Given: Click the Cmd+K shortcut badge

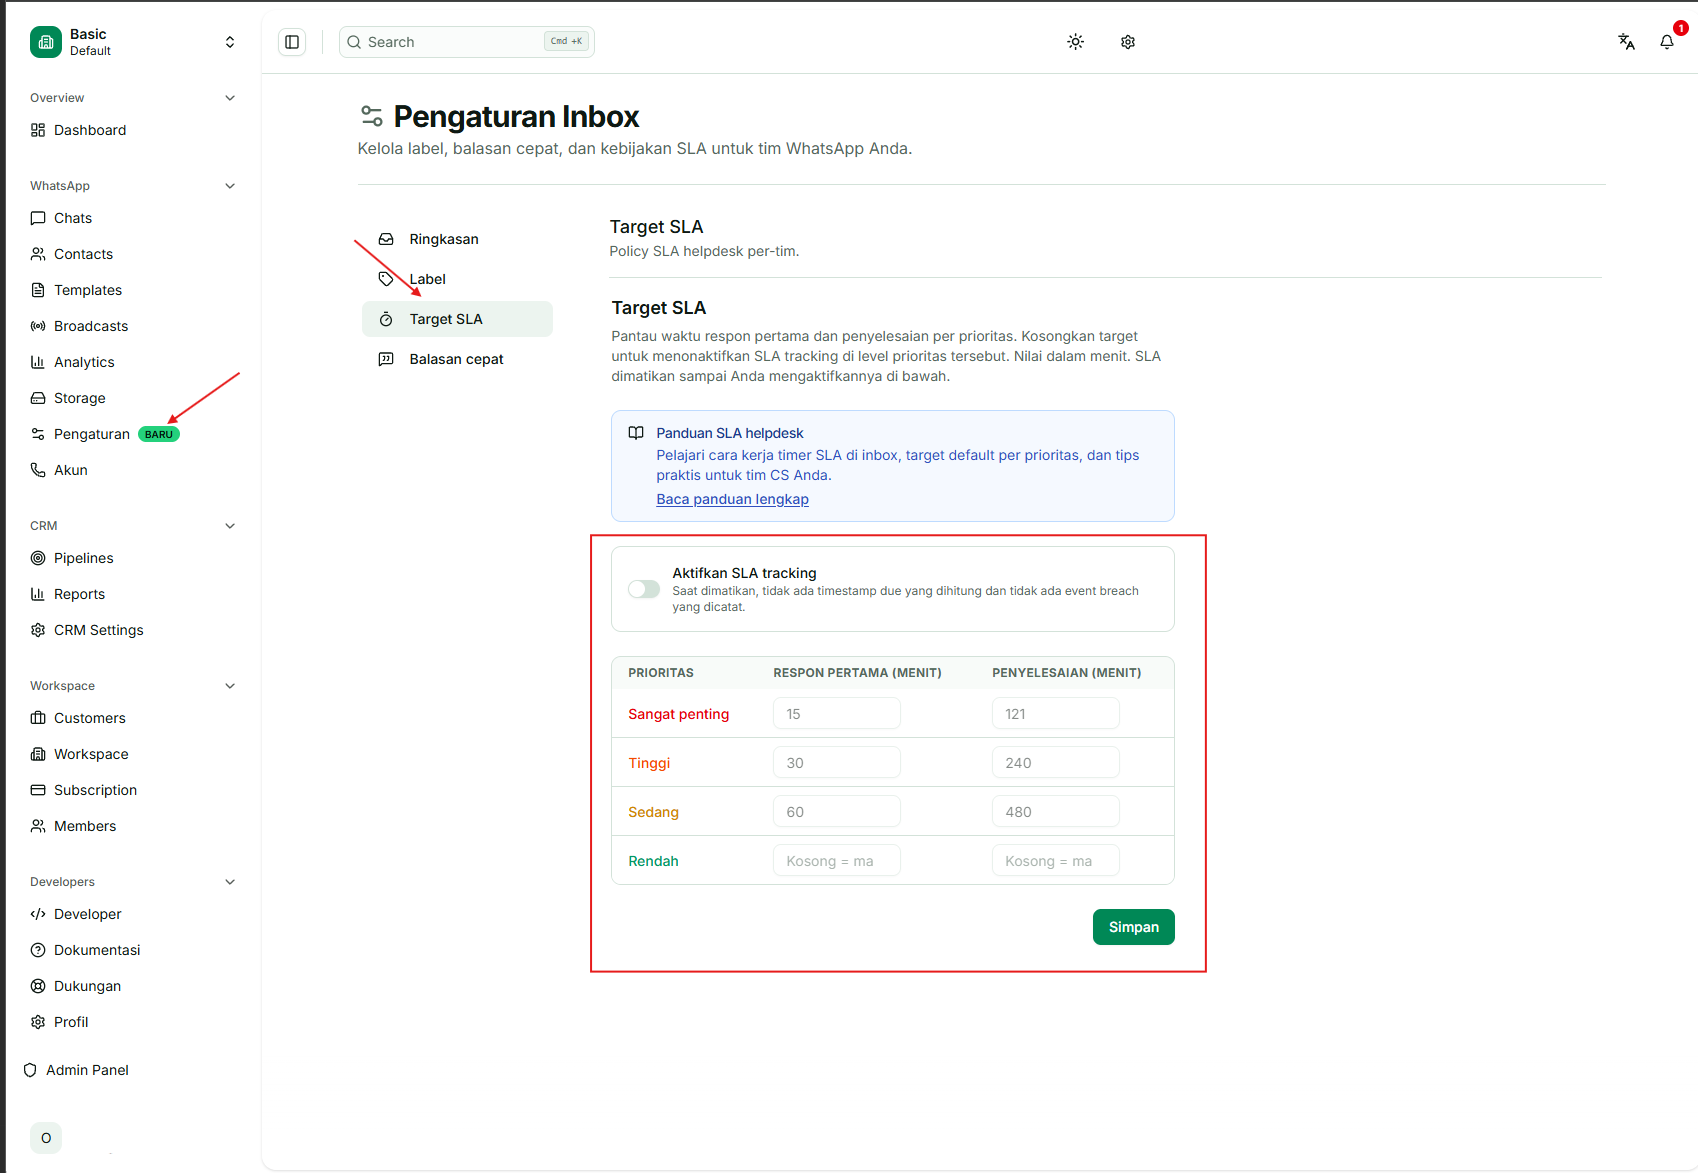Looking at the screenshot, I should [566, 41].
